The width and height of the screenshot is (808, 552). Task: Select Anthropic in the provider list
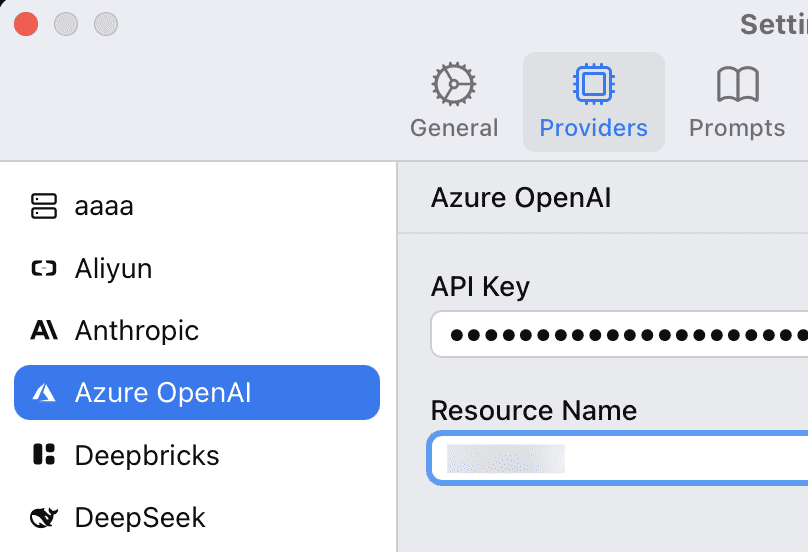click(197, 330)
